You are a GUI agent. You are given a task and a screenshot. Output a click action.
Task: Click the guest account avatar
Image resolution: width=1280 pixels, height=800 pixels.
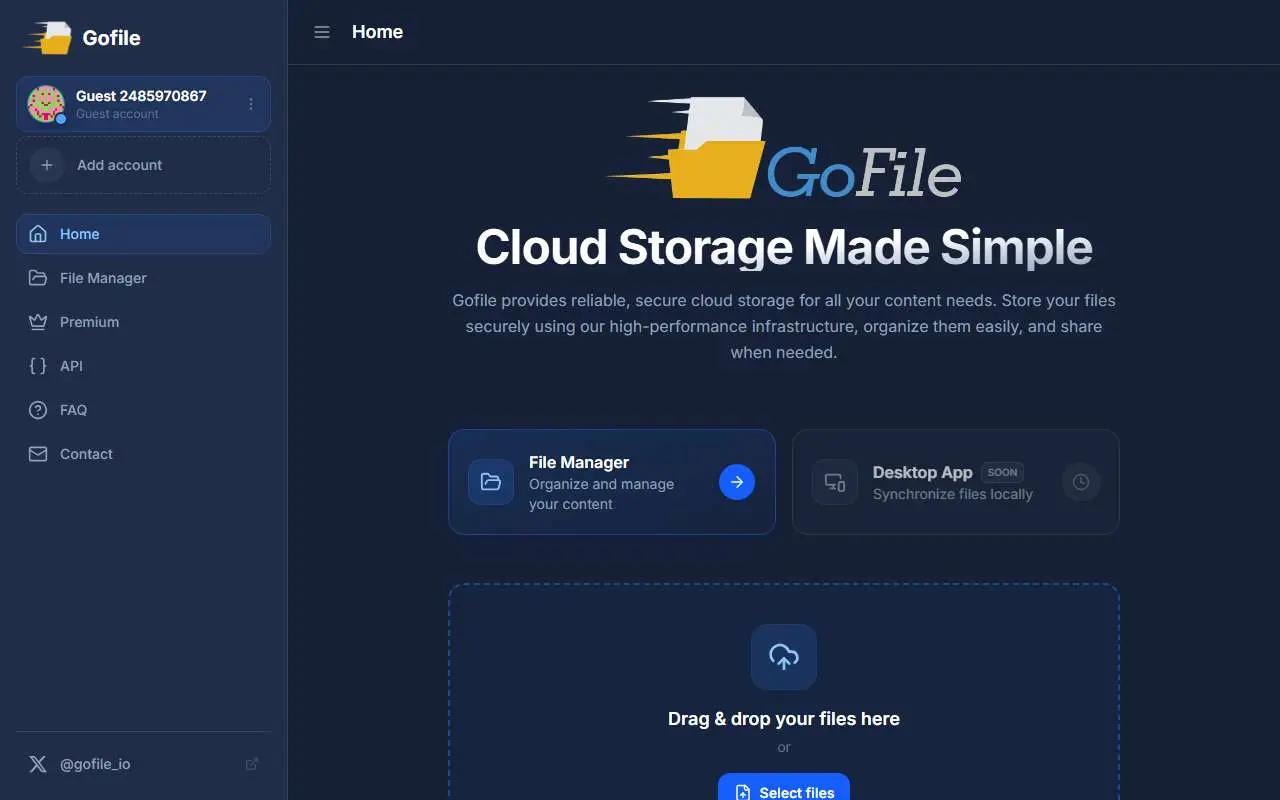(x=46, y=104)
